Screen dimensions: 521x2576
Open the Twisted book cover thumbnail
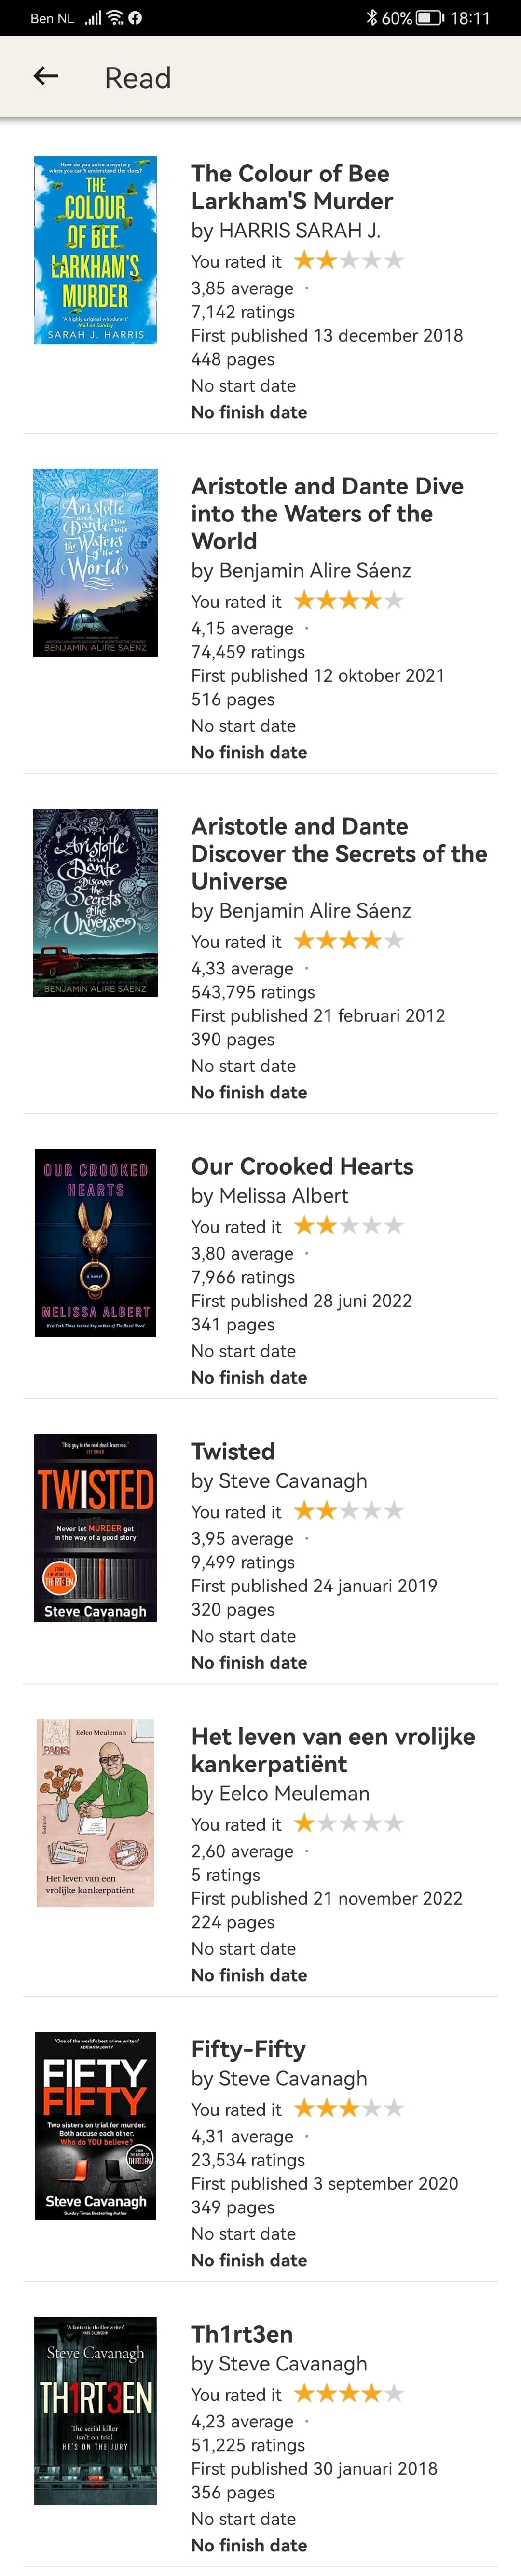(x=95, y=1528)
